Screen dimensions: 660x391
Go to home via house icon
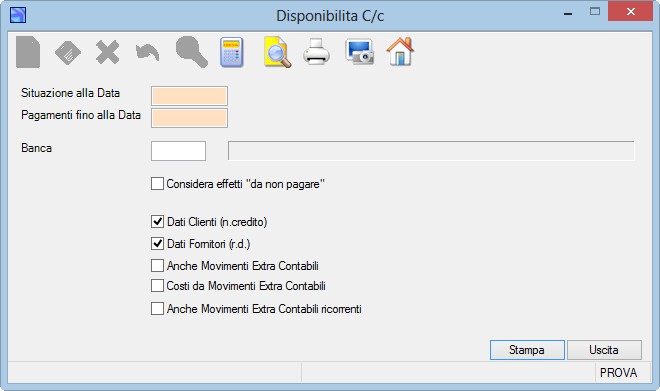(x=400, y=51)
